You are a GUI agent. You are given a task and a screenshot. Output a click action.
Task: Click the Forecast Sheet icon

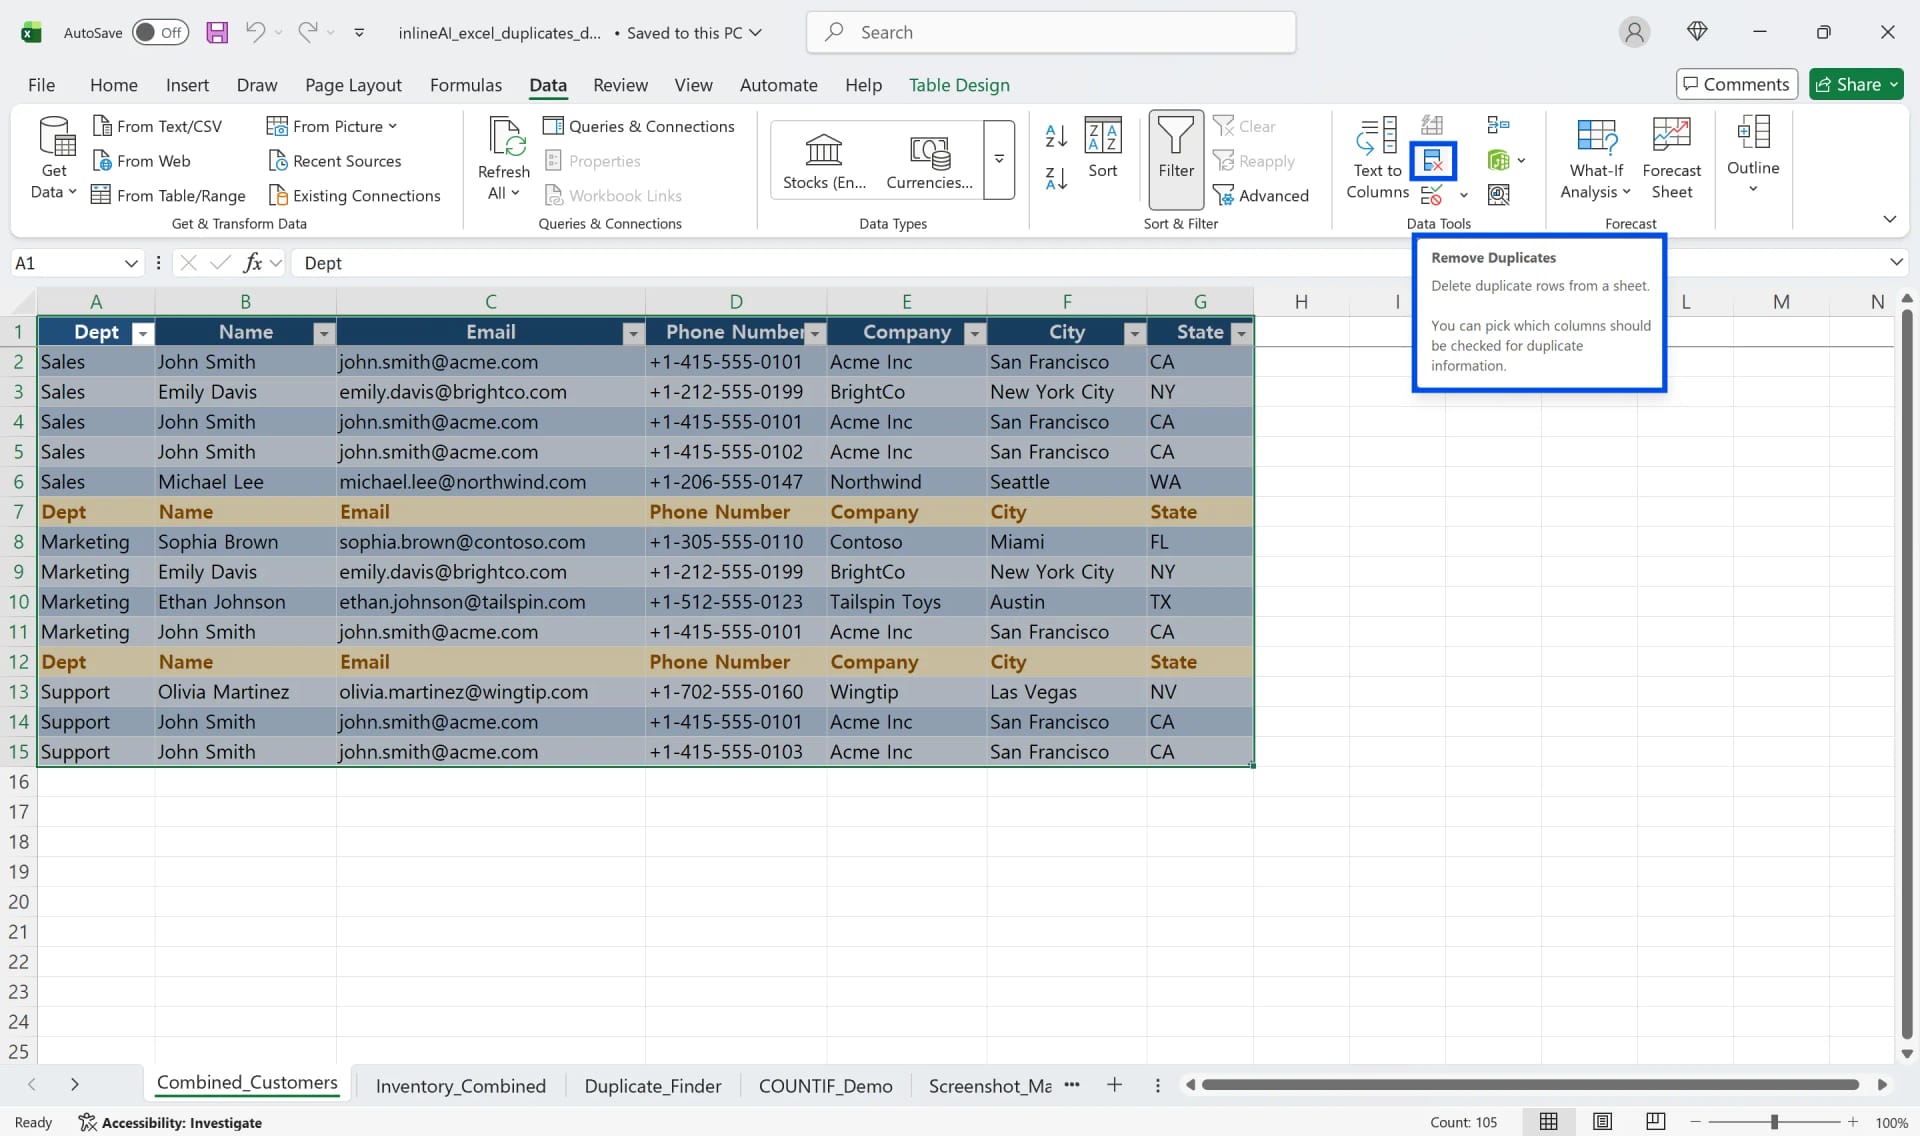tap(1672, 155)
